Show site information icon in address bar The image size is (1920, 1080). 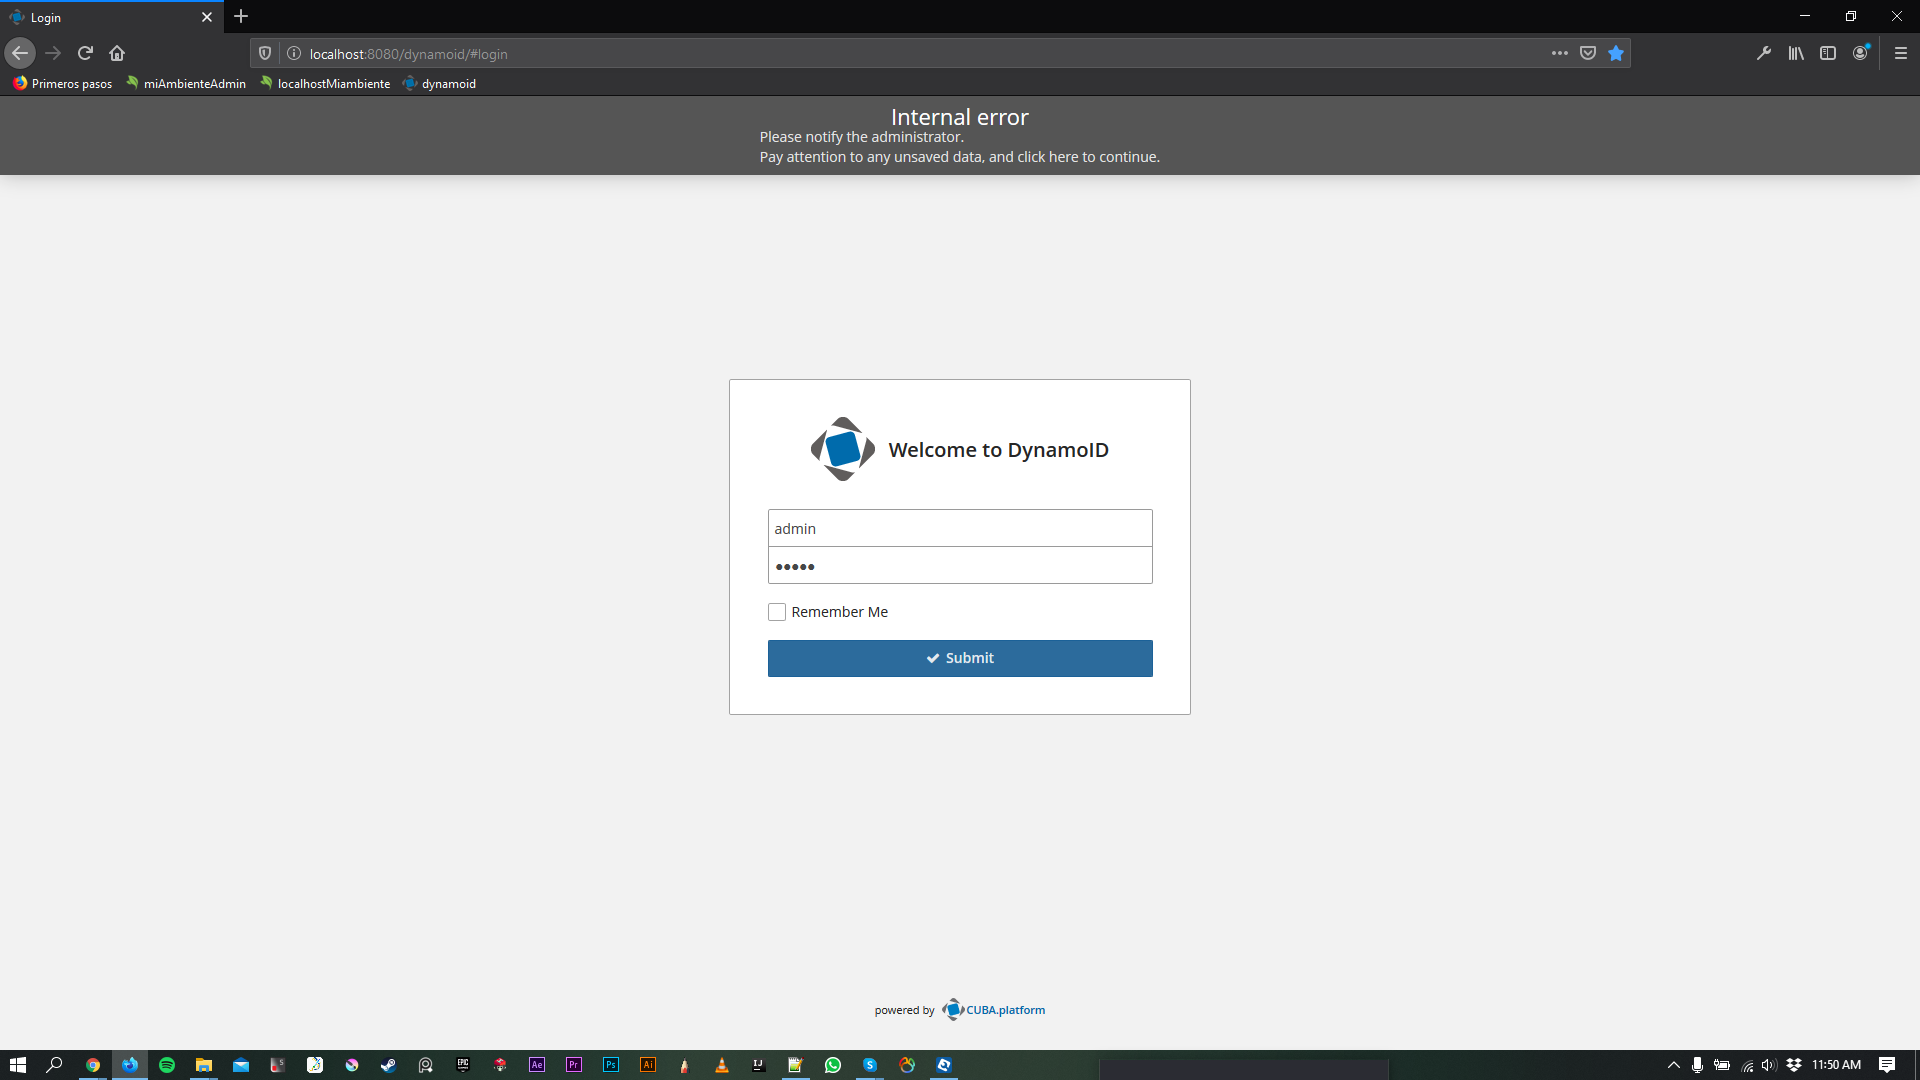click(x=294, y=53)
